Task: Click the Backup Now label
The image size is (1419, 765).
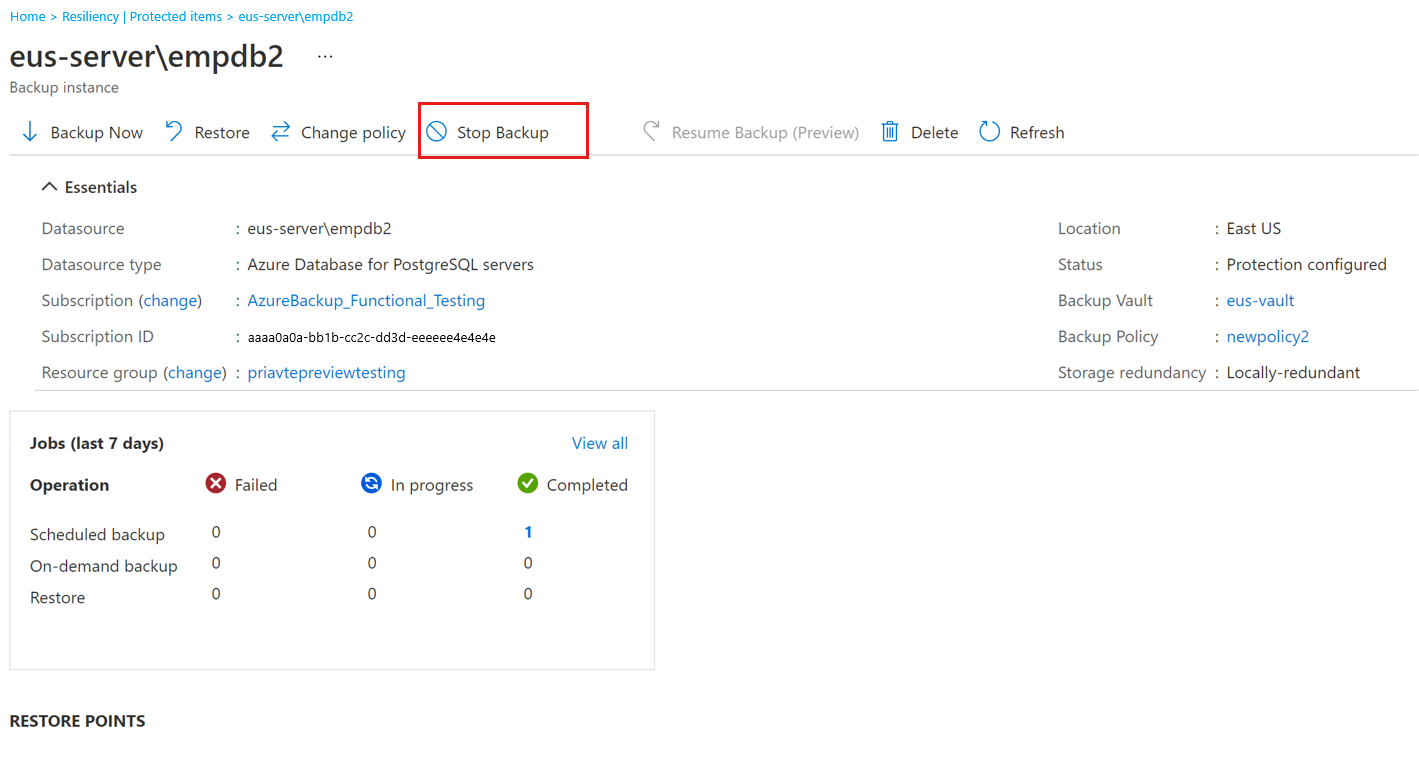Action: point(97,133)
